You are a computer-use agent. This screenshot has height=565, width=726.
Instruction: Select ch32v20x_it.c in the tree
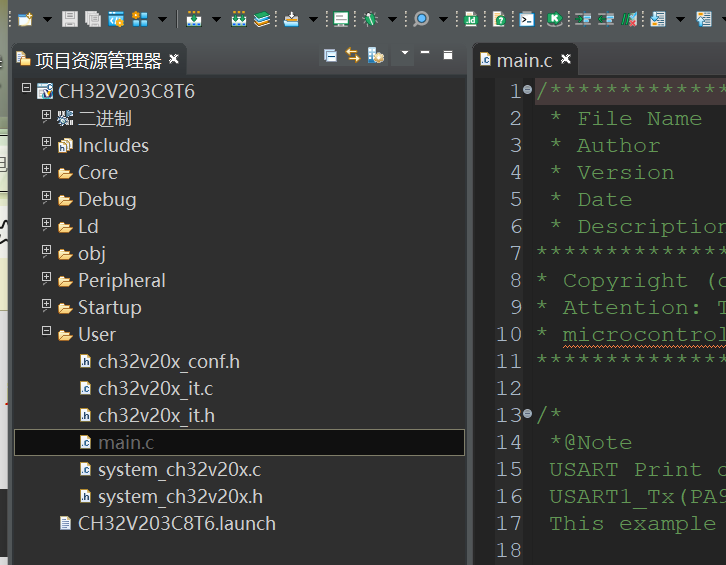tap(155, 388)
